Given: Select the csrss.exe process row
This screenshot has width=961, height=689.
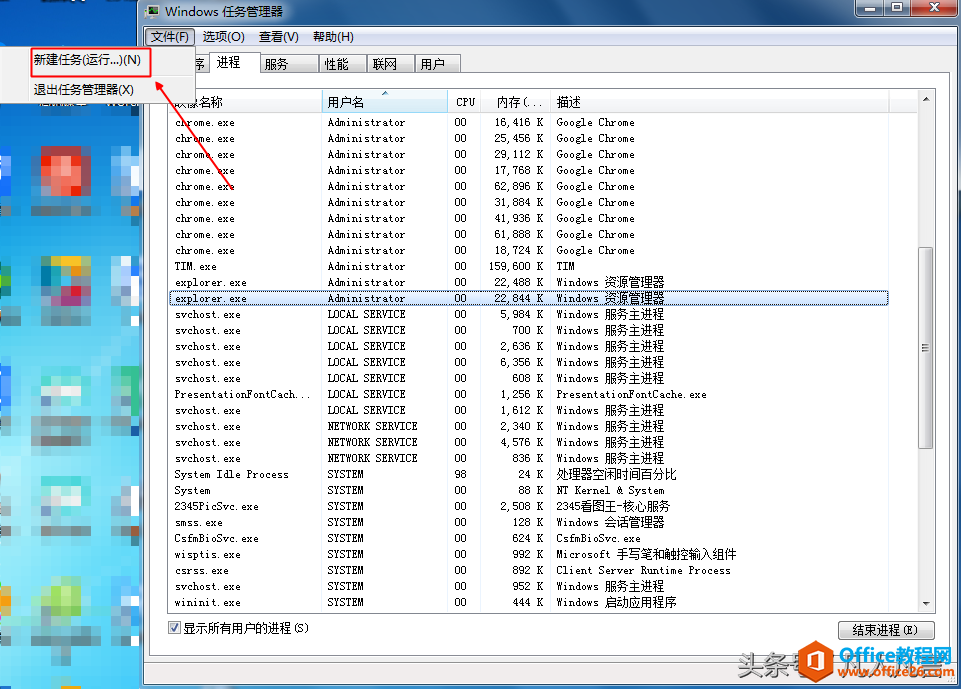Looking at the screenshot, I should (x=528, y=570).
